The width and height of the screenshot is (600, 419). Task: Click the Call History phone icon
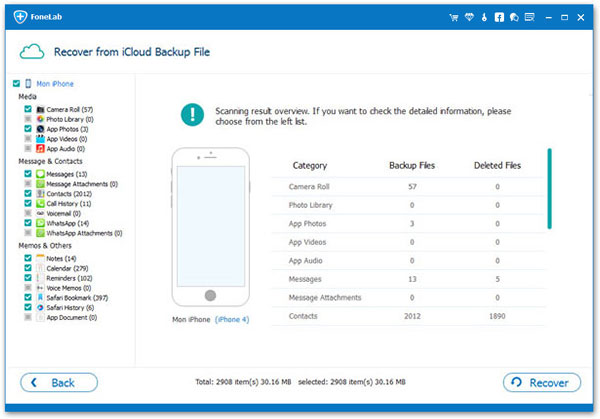click(40, 204)
